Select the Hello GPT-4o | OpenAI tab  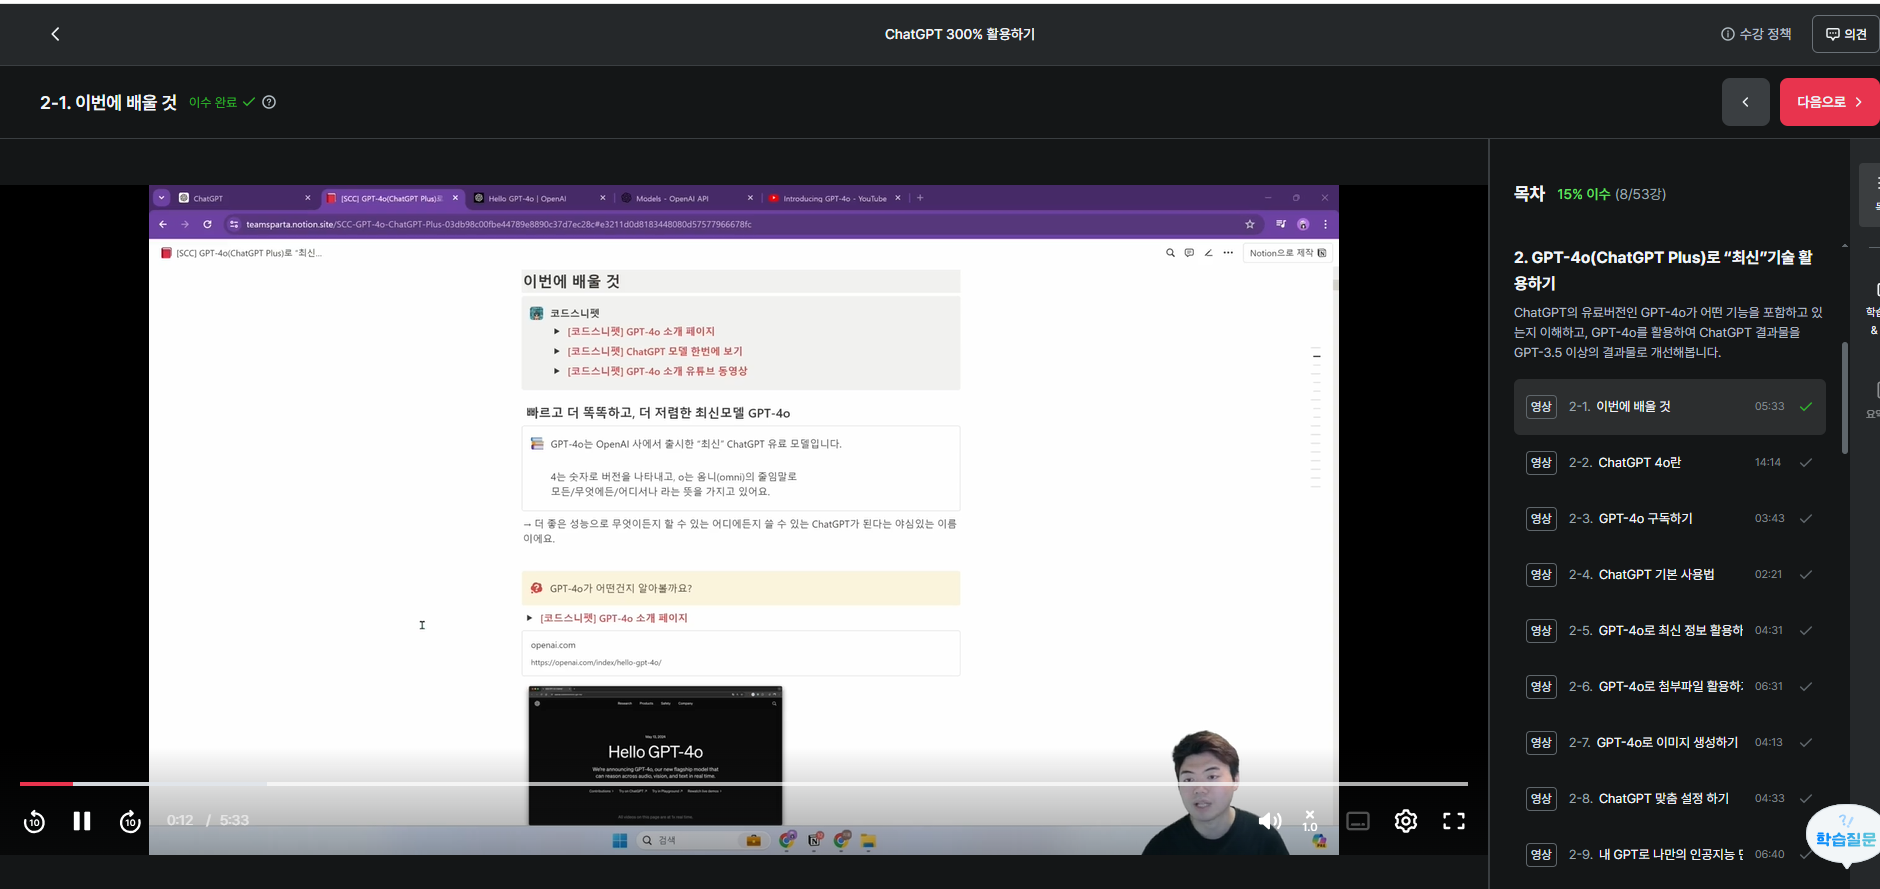point(540,198)
